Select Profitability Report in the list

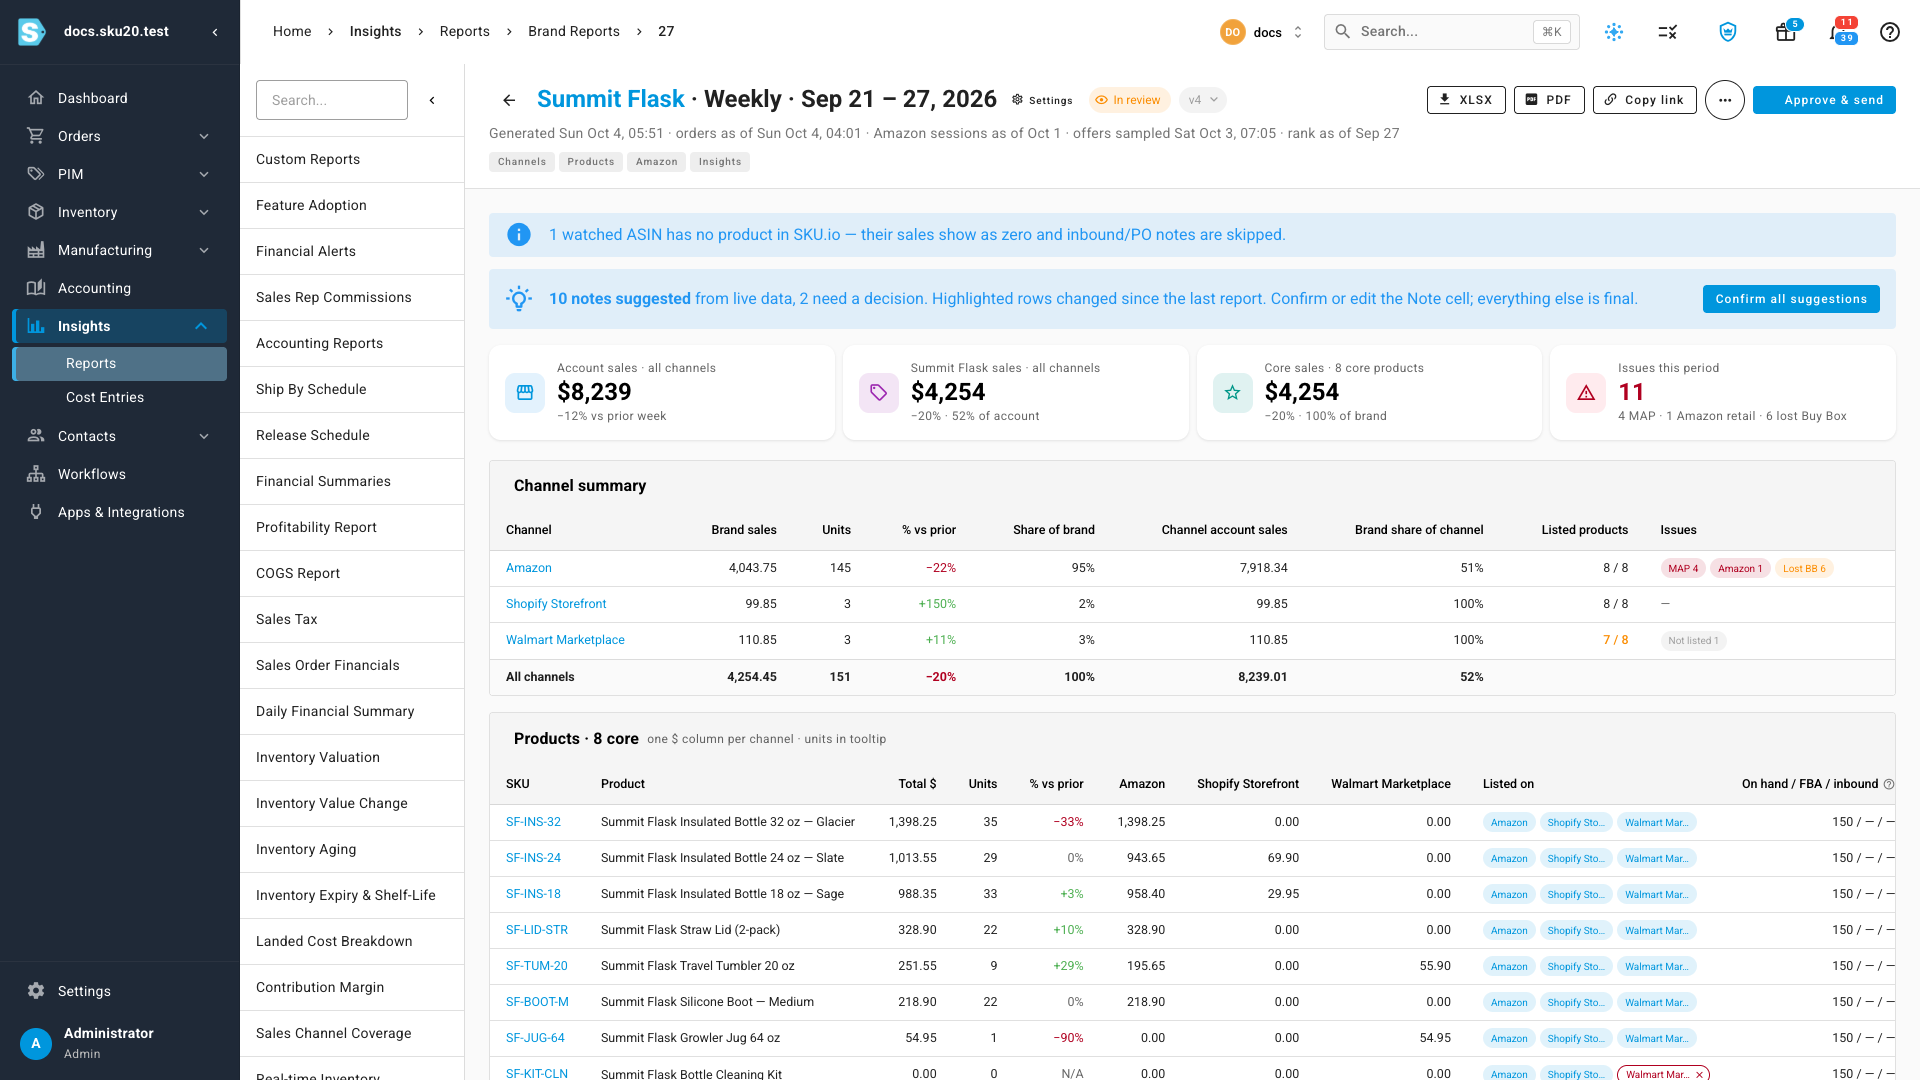click(x=352, y=527)
